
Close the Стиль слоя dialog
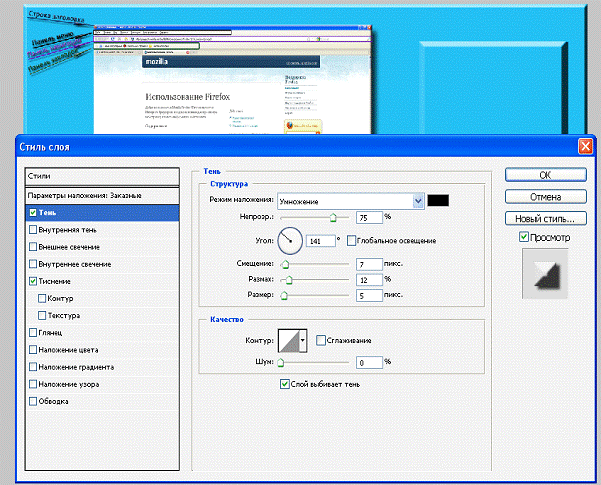click(585, 146)
